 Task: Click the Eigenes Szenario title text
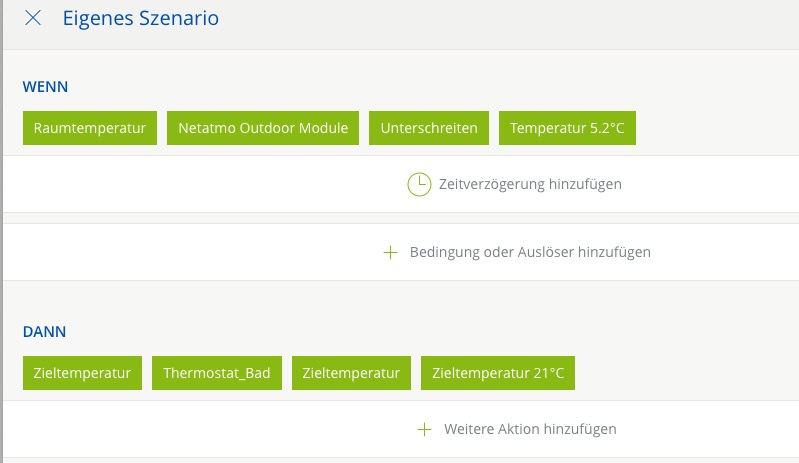[140, 18]
